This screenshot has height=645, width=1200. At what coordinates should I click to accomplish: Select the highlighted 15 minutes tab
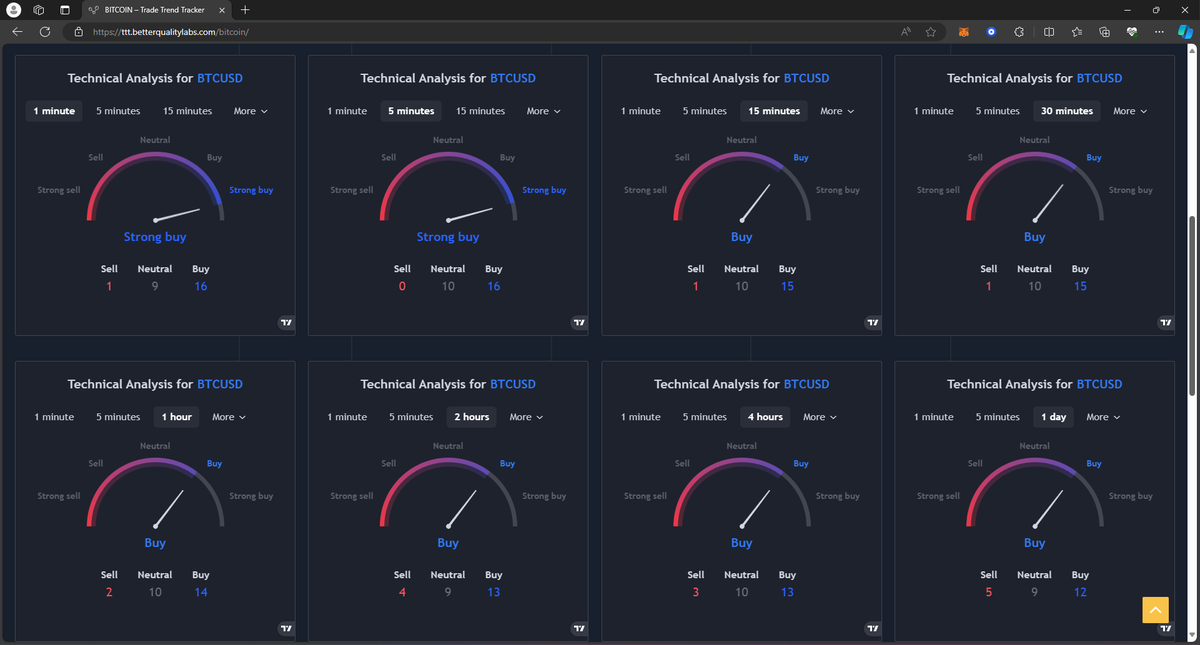coord(774,111)
